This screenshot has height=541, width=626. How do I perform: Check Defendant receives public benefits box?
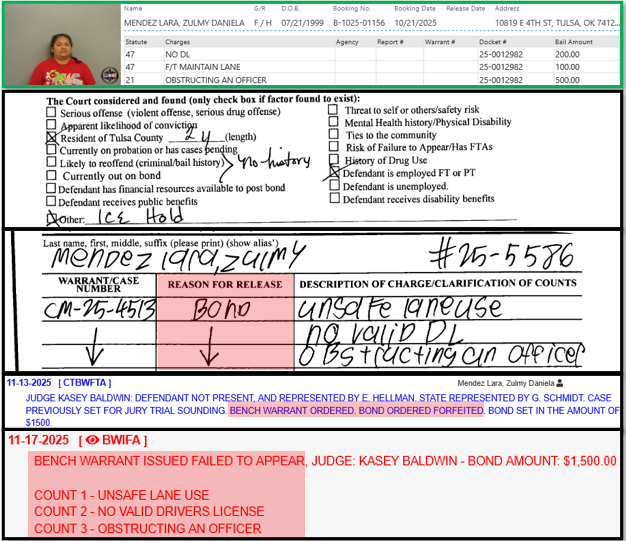[51, 200]
